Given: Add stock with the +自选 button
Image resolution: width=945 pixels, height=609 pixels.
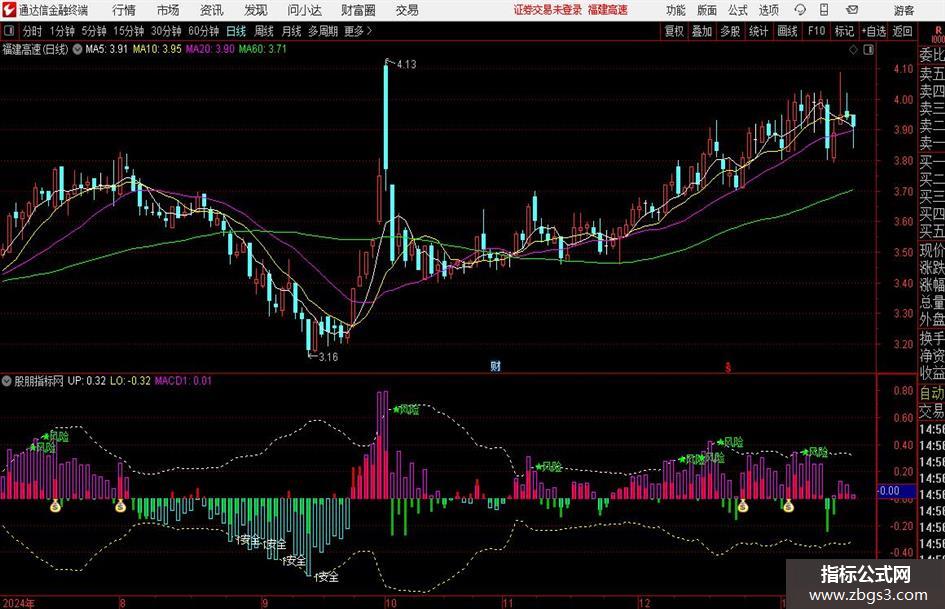Looking at the screenshot, I should [873, 31].
